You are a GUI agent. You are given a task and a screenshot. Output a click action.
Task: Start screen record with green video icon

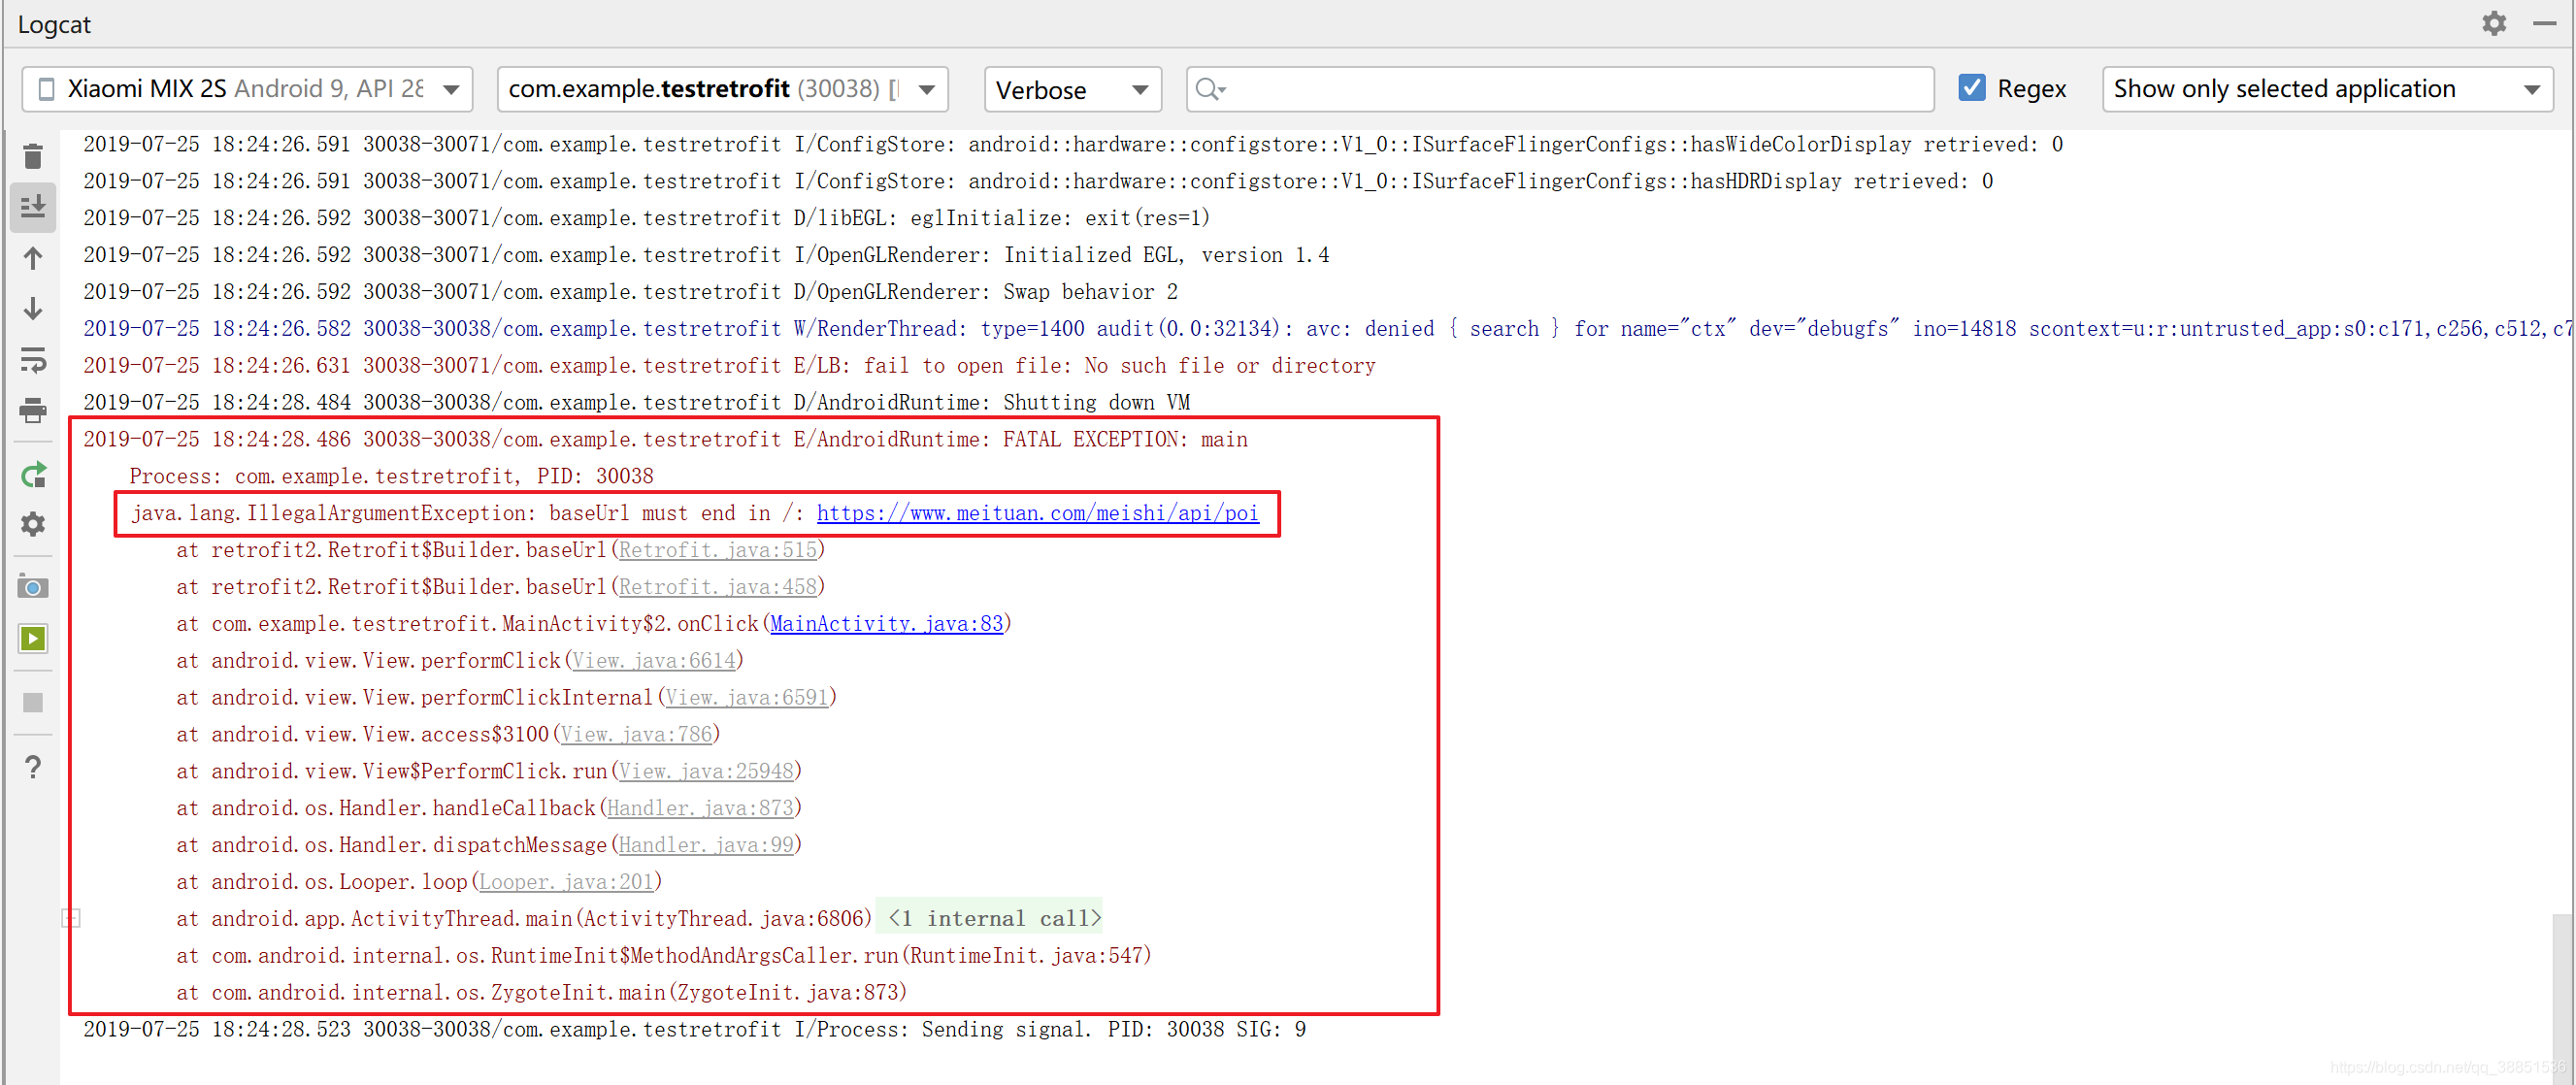coord(33,638)
